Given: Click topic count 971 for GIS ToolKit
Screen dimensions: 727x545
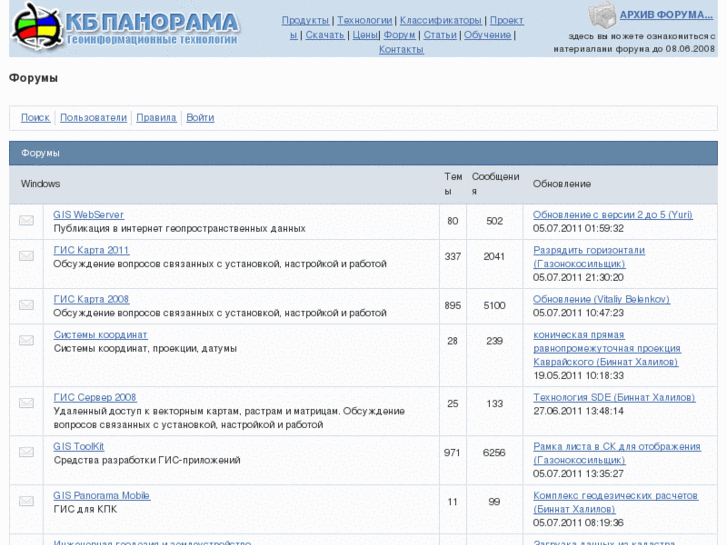Looking at the screenshot, I should coord(453,453).
